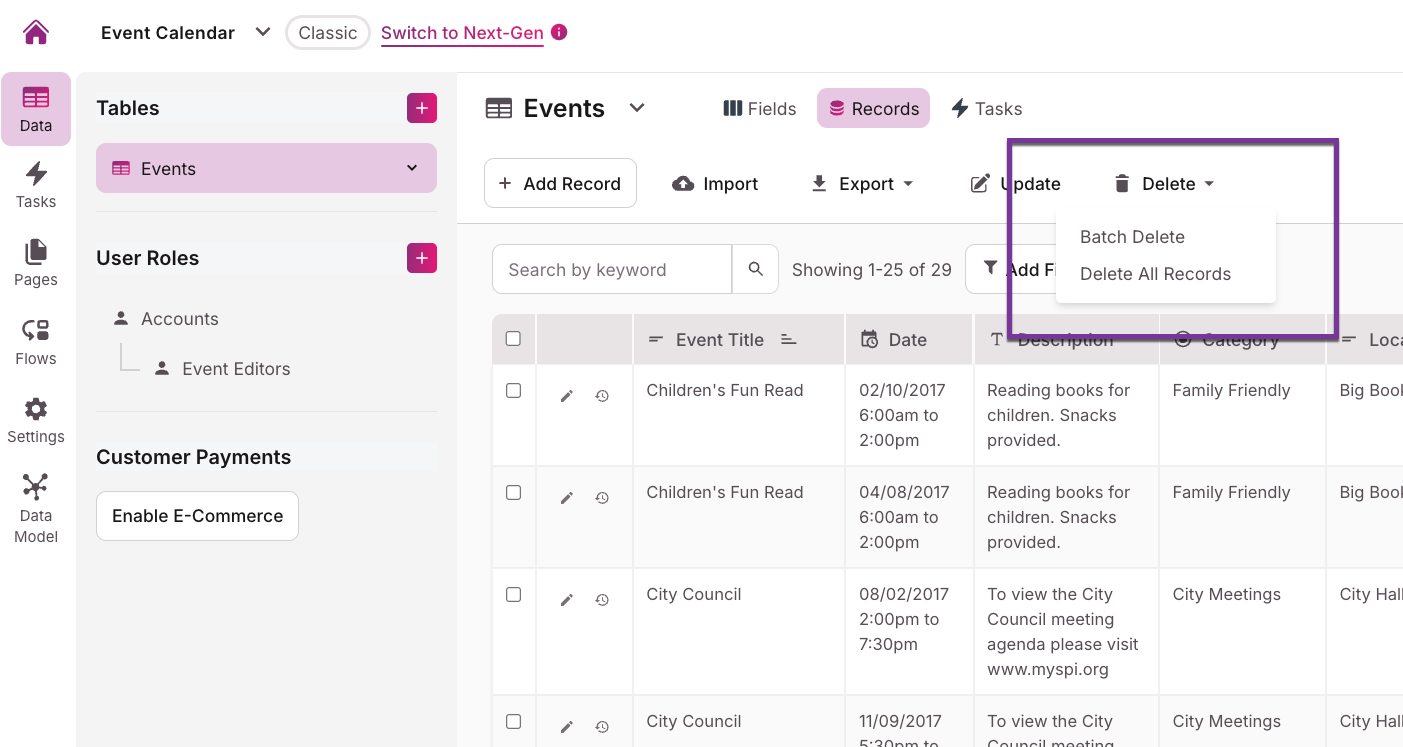This screenshot has height=747, width=1403.
Task: View history of first City Council record
Action: (602, 600)
